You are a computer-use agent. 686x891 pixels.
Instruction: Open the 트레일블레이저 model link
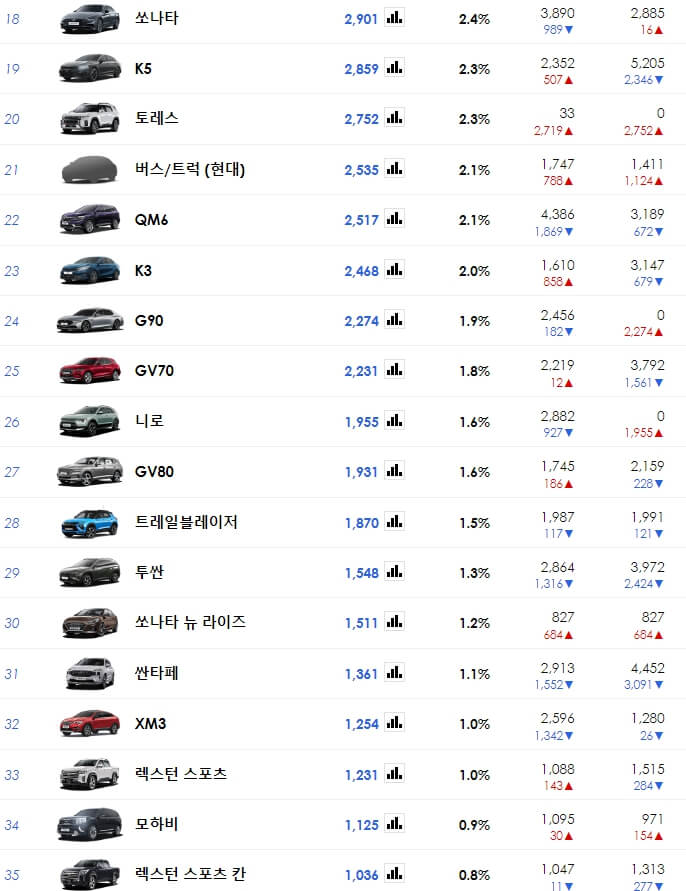pos(186,522)
